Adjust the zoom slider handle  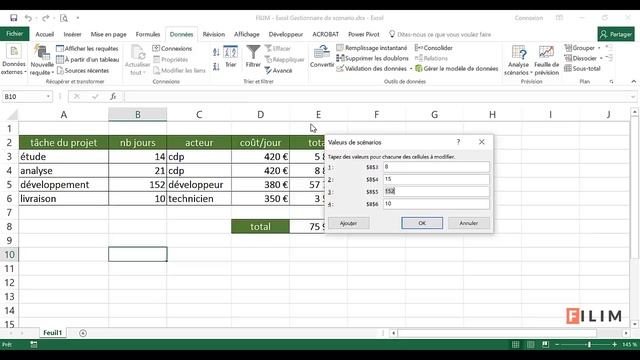click(589, 345)
